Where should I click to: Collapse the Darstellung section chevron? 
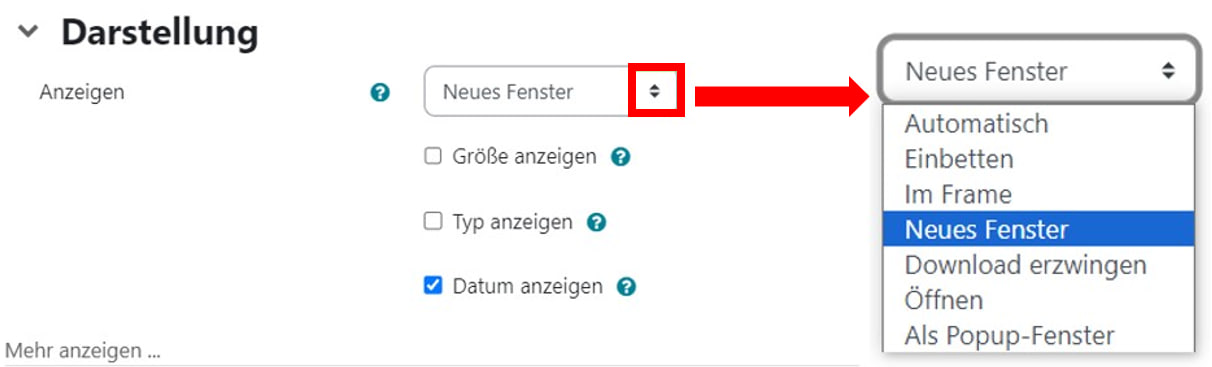29,33
